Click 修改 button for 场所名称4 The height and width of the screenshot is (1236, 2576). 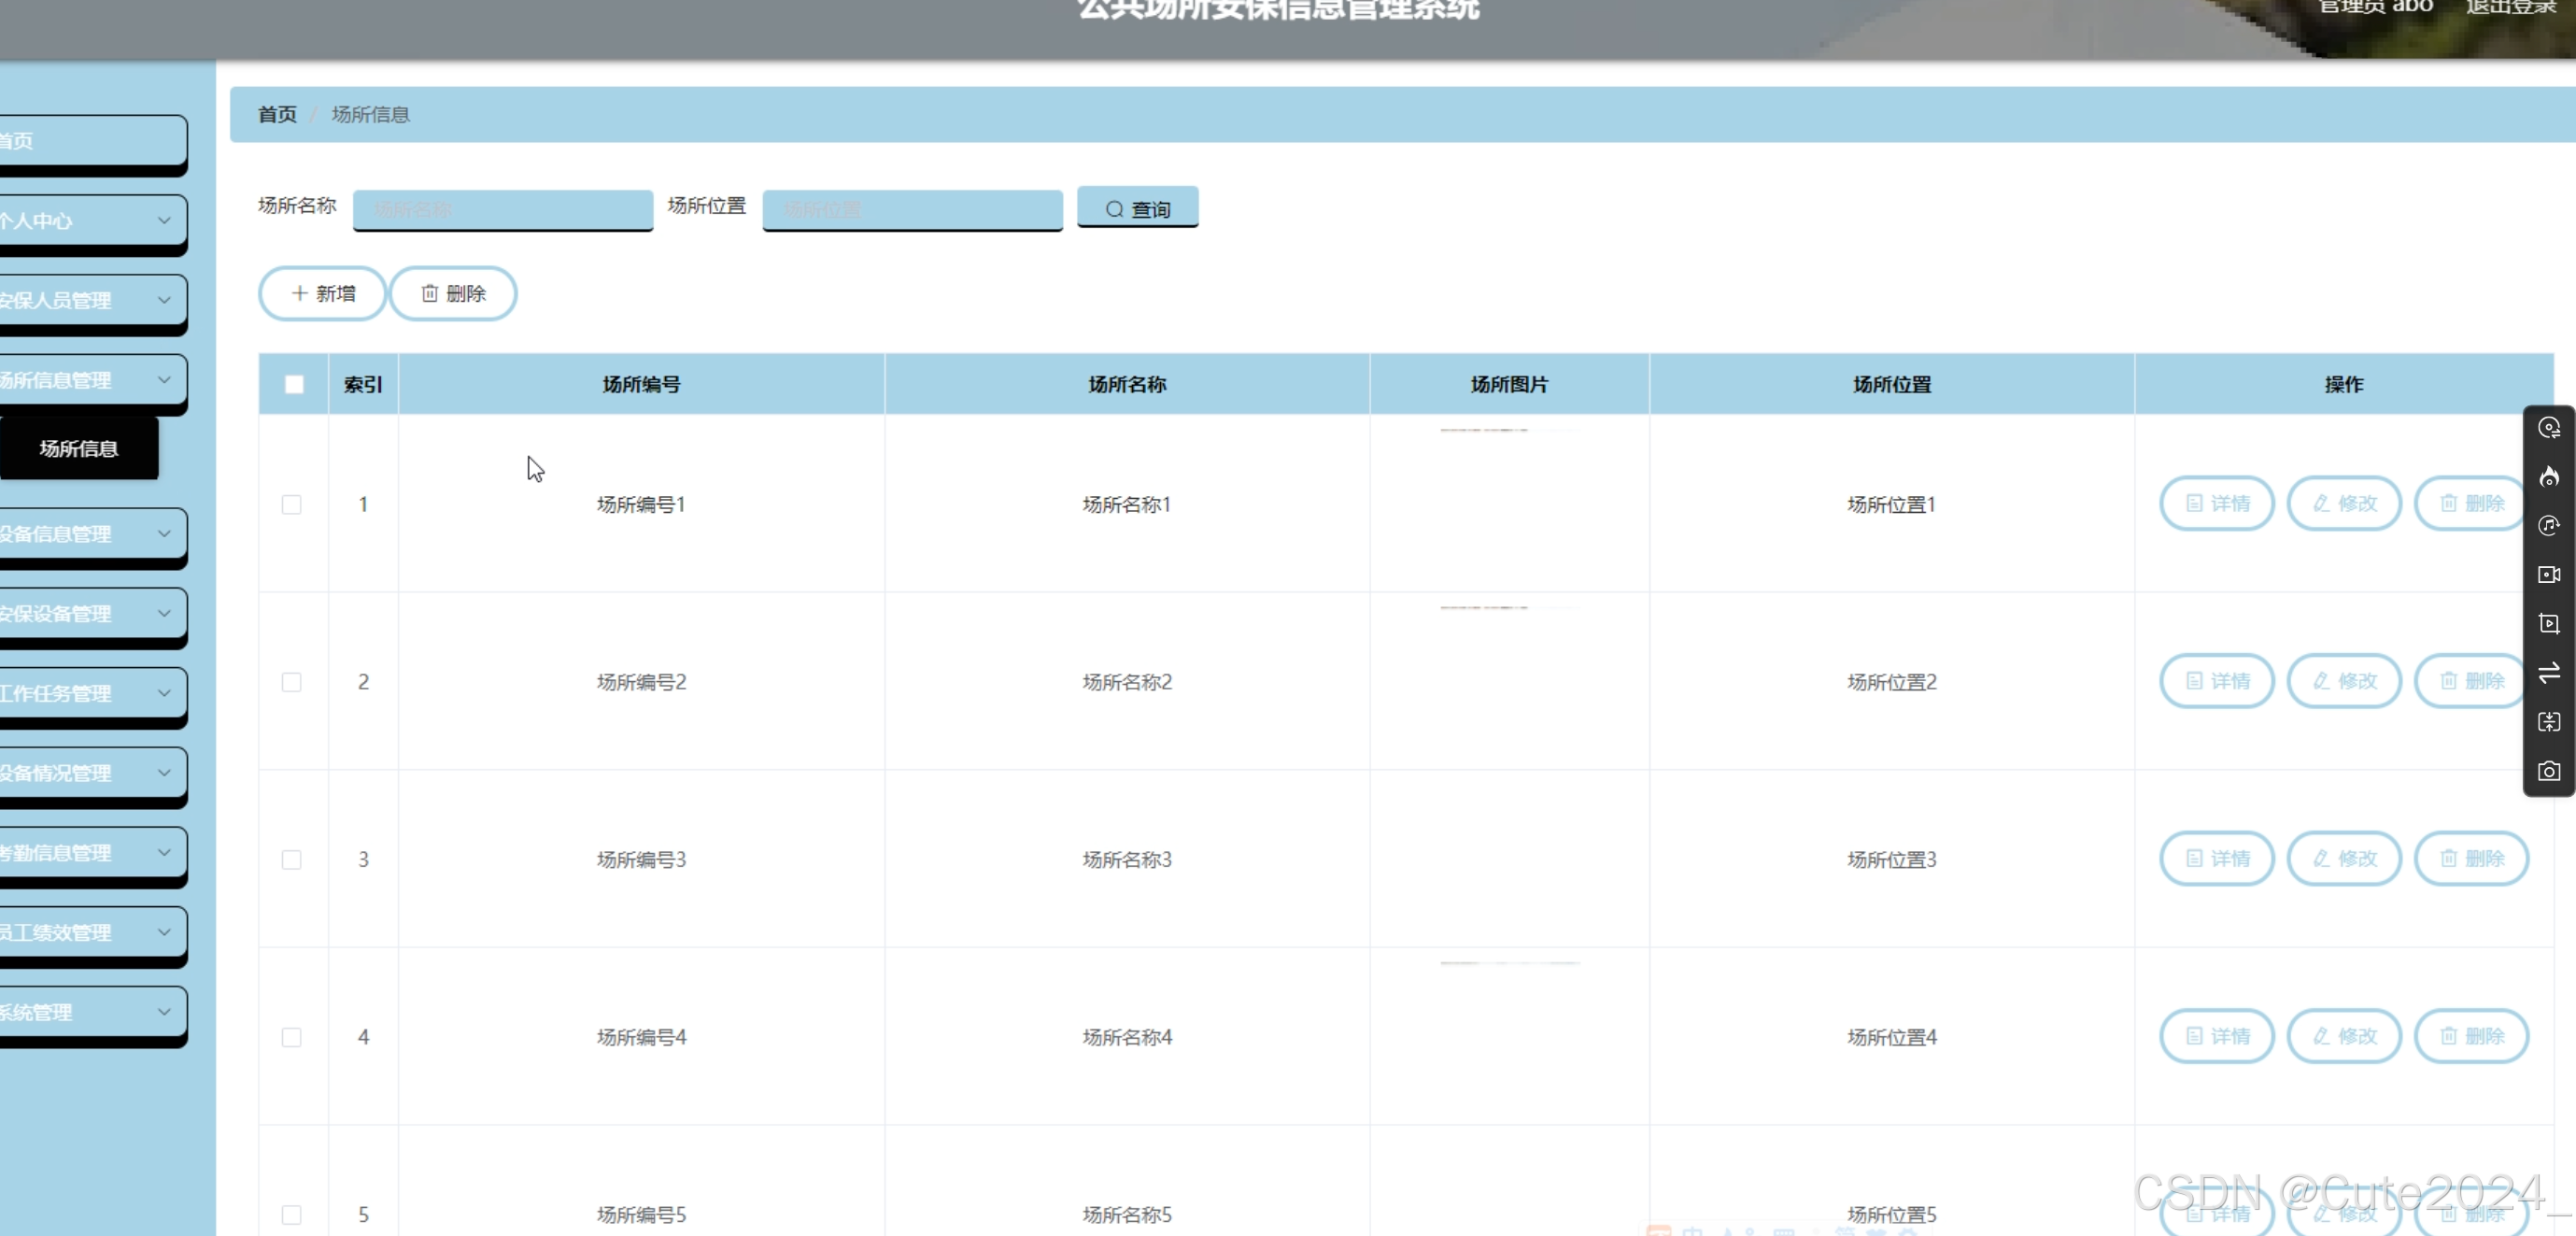(x=2344, y=1036)
